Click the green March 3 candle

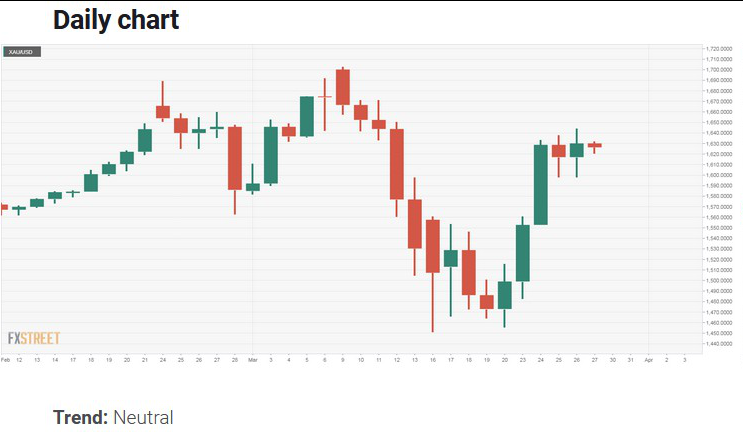(x=270, y=154)
